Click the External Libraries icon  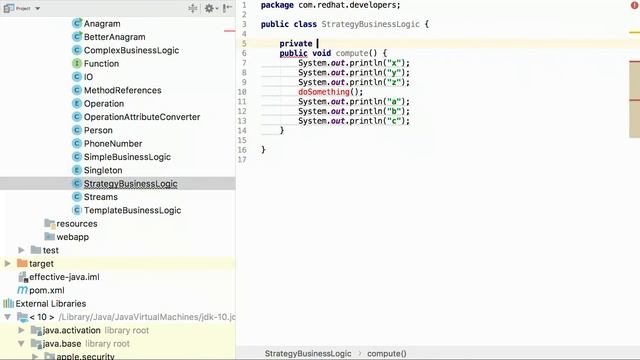[8, 304]
